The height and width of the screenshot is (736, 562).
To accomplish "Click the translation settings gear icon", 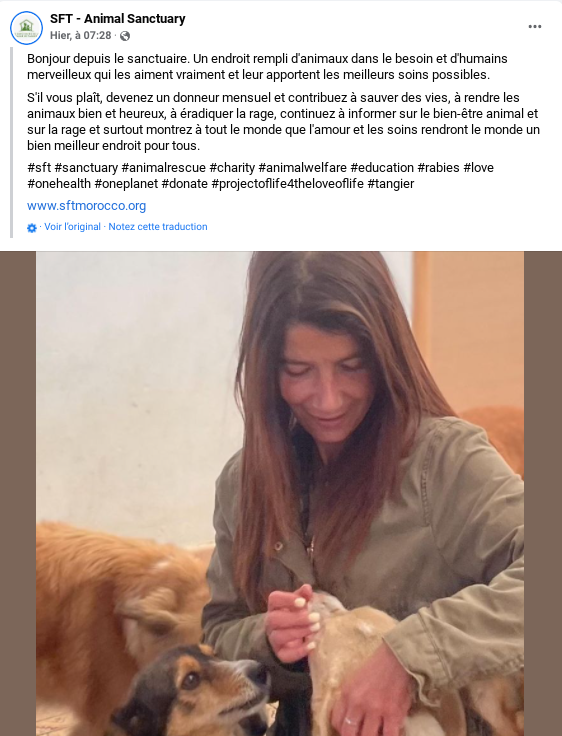I will [x=31, y=228].
